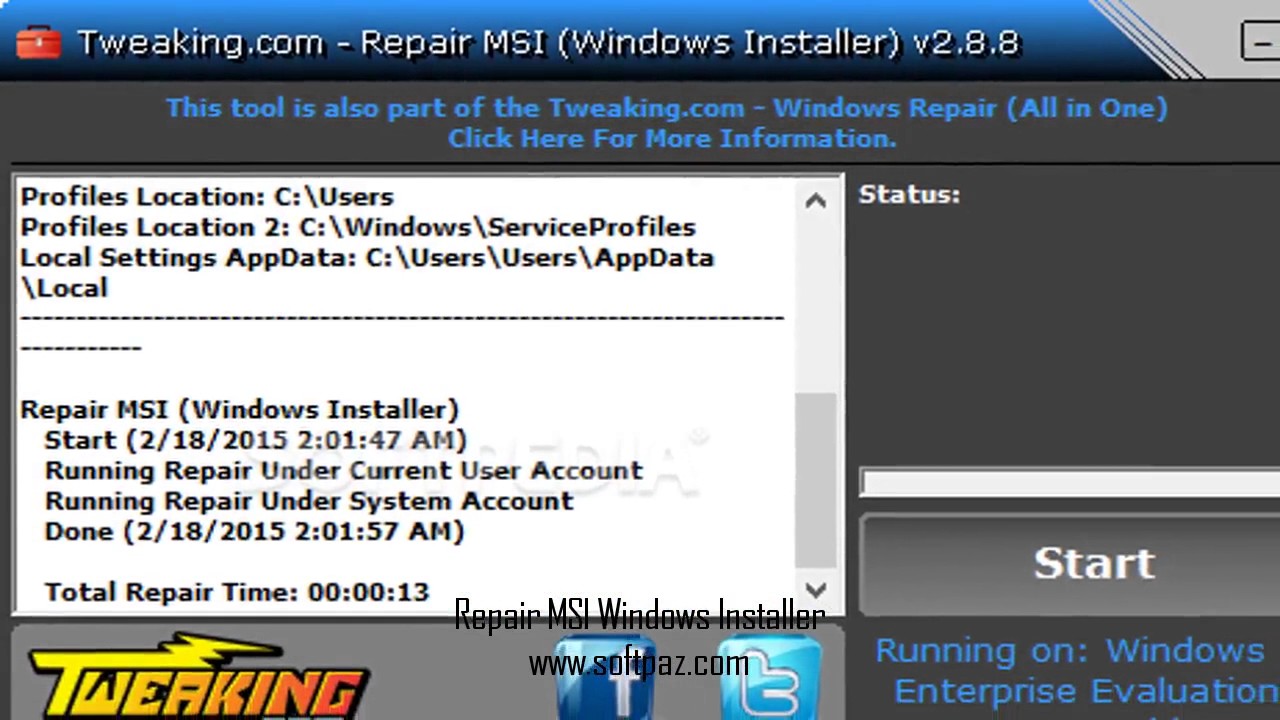Click the Total Repair Time log line
This screenshot has height=720, width=1280.
237,592
